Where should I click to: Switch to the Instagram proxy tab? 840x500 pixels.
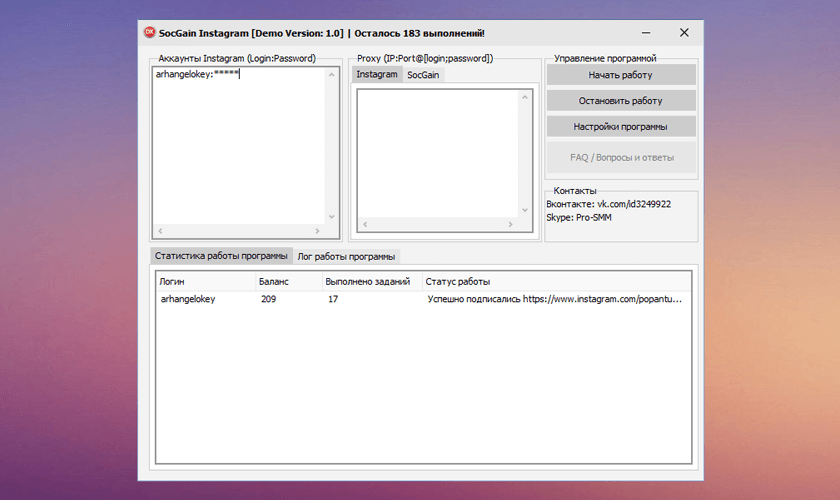coord(377,74)
